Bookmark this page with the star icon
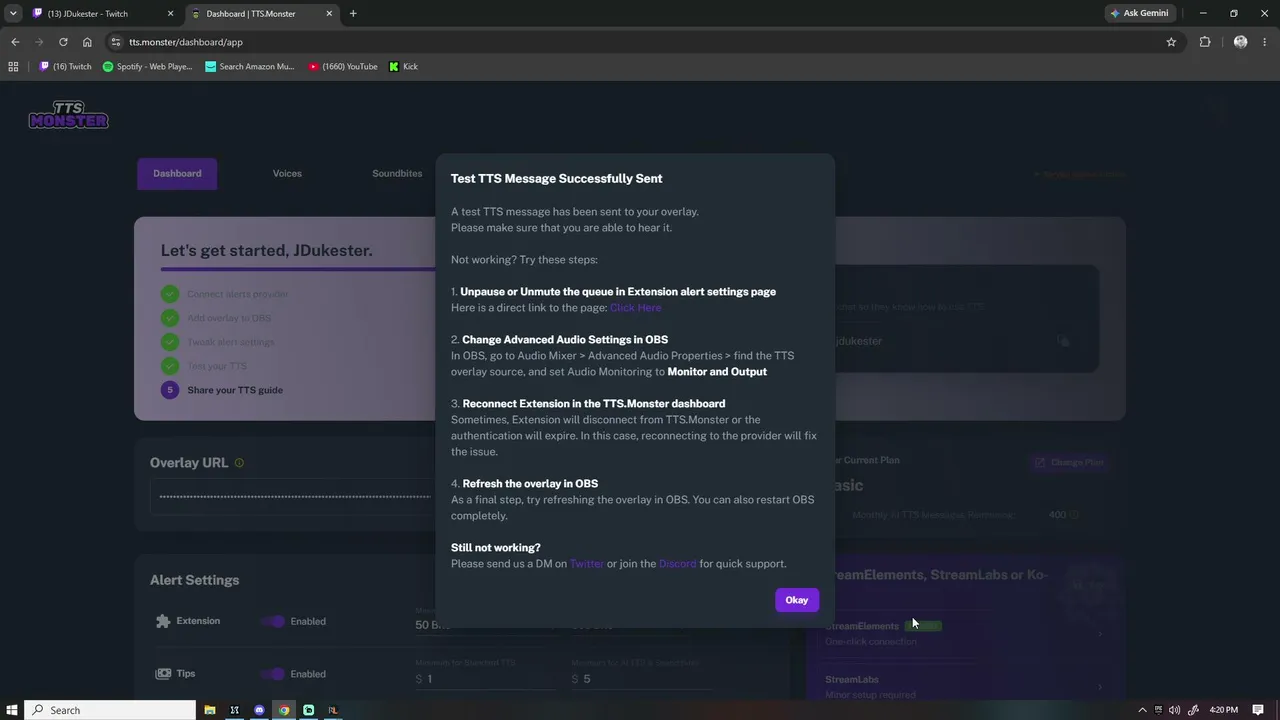The width and height of the screenshot is (1280, 720). [1171, 42]
